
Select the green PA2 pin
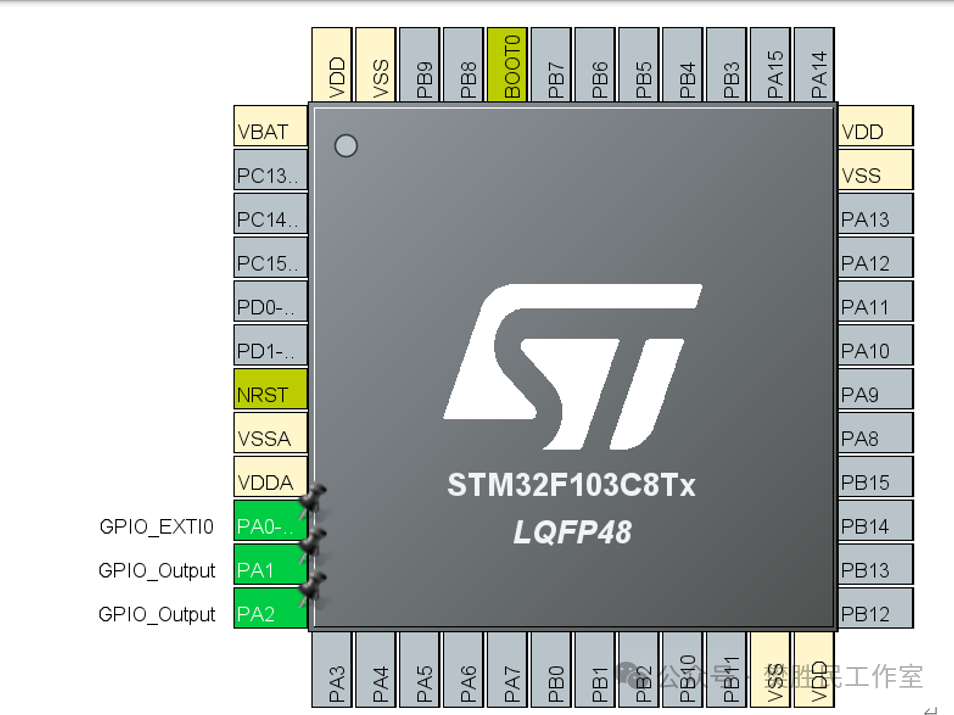[270, 608]
